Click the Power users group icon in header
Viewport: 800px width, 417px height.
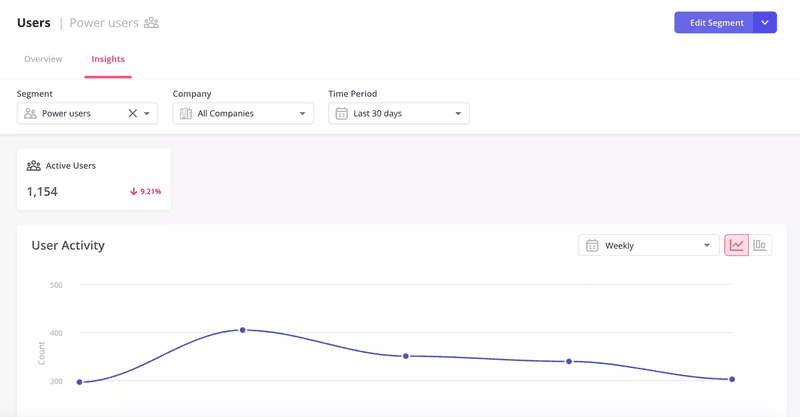click(x=151, y=23)
